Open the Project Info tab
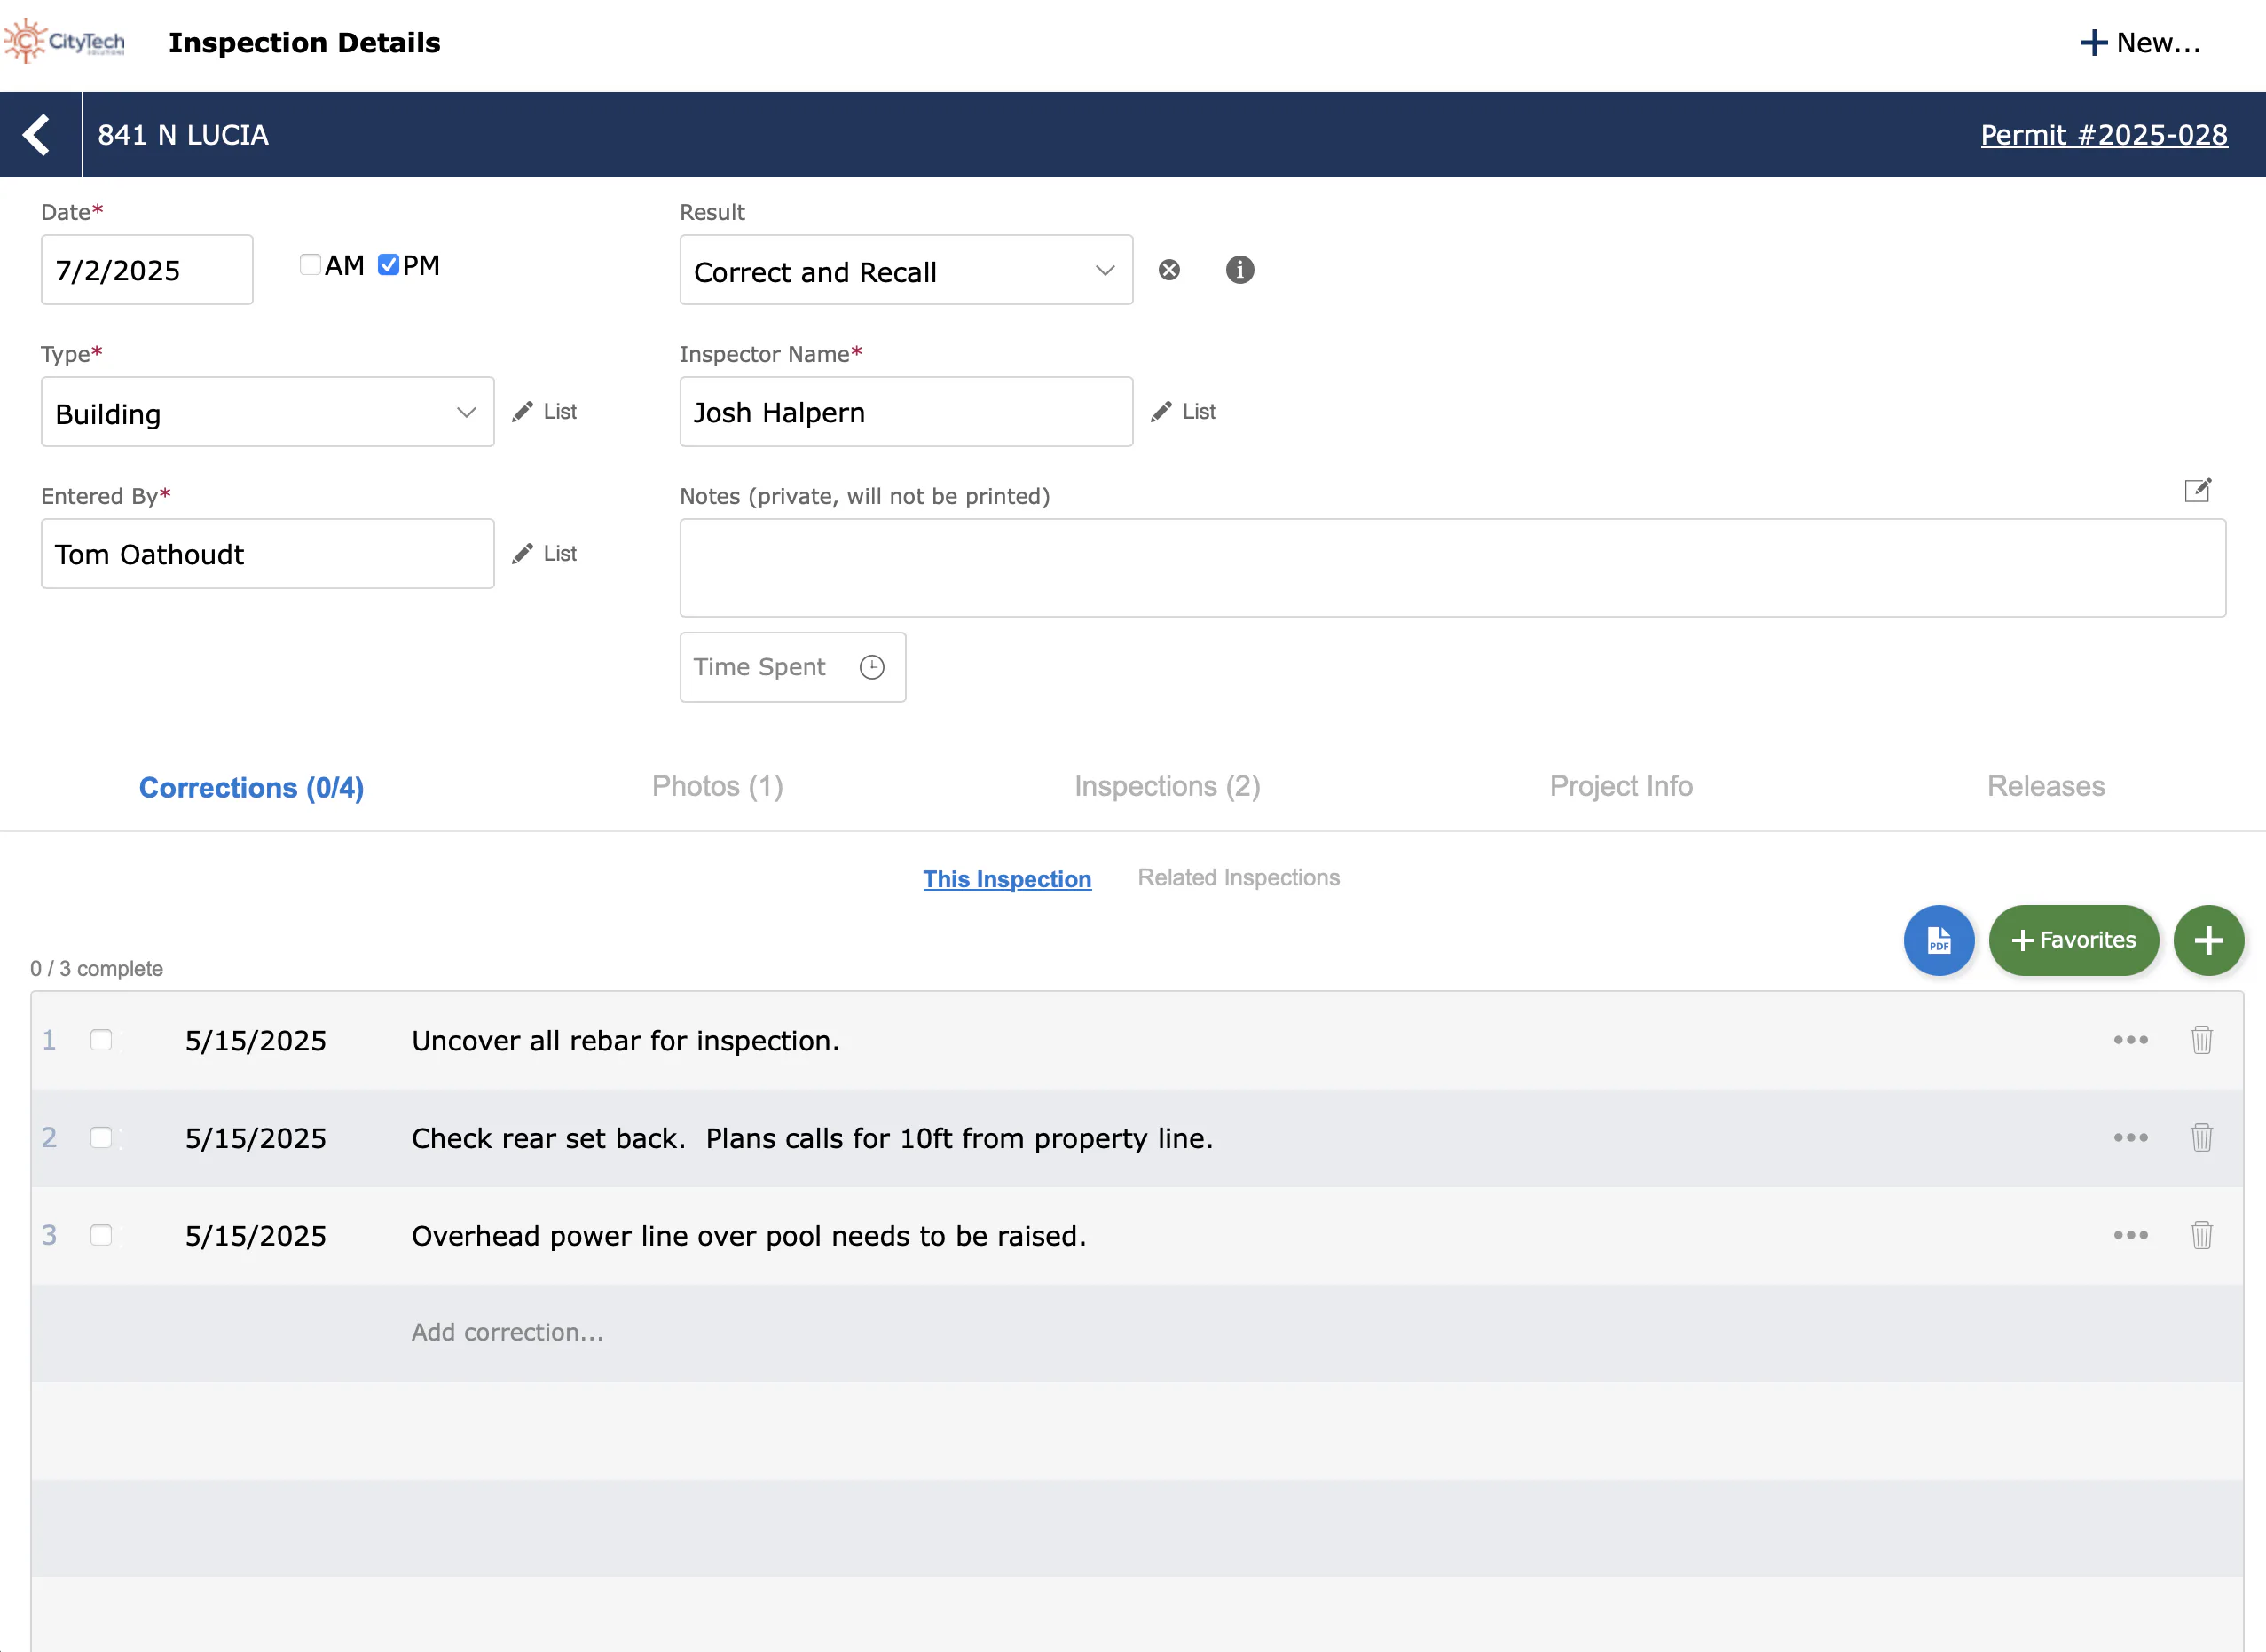 click(1621, 787)
